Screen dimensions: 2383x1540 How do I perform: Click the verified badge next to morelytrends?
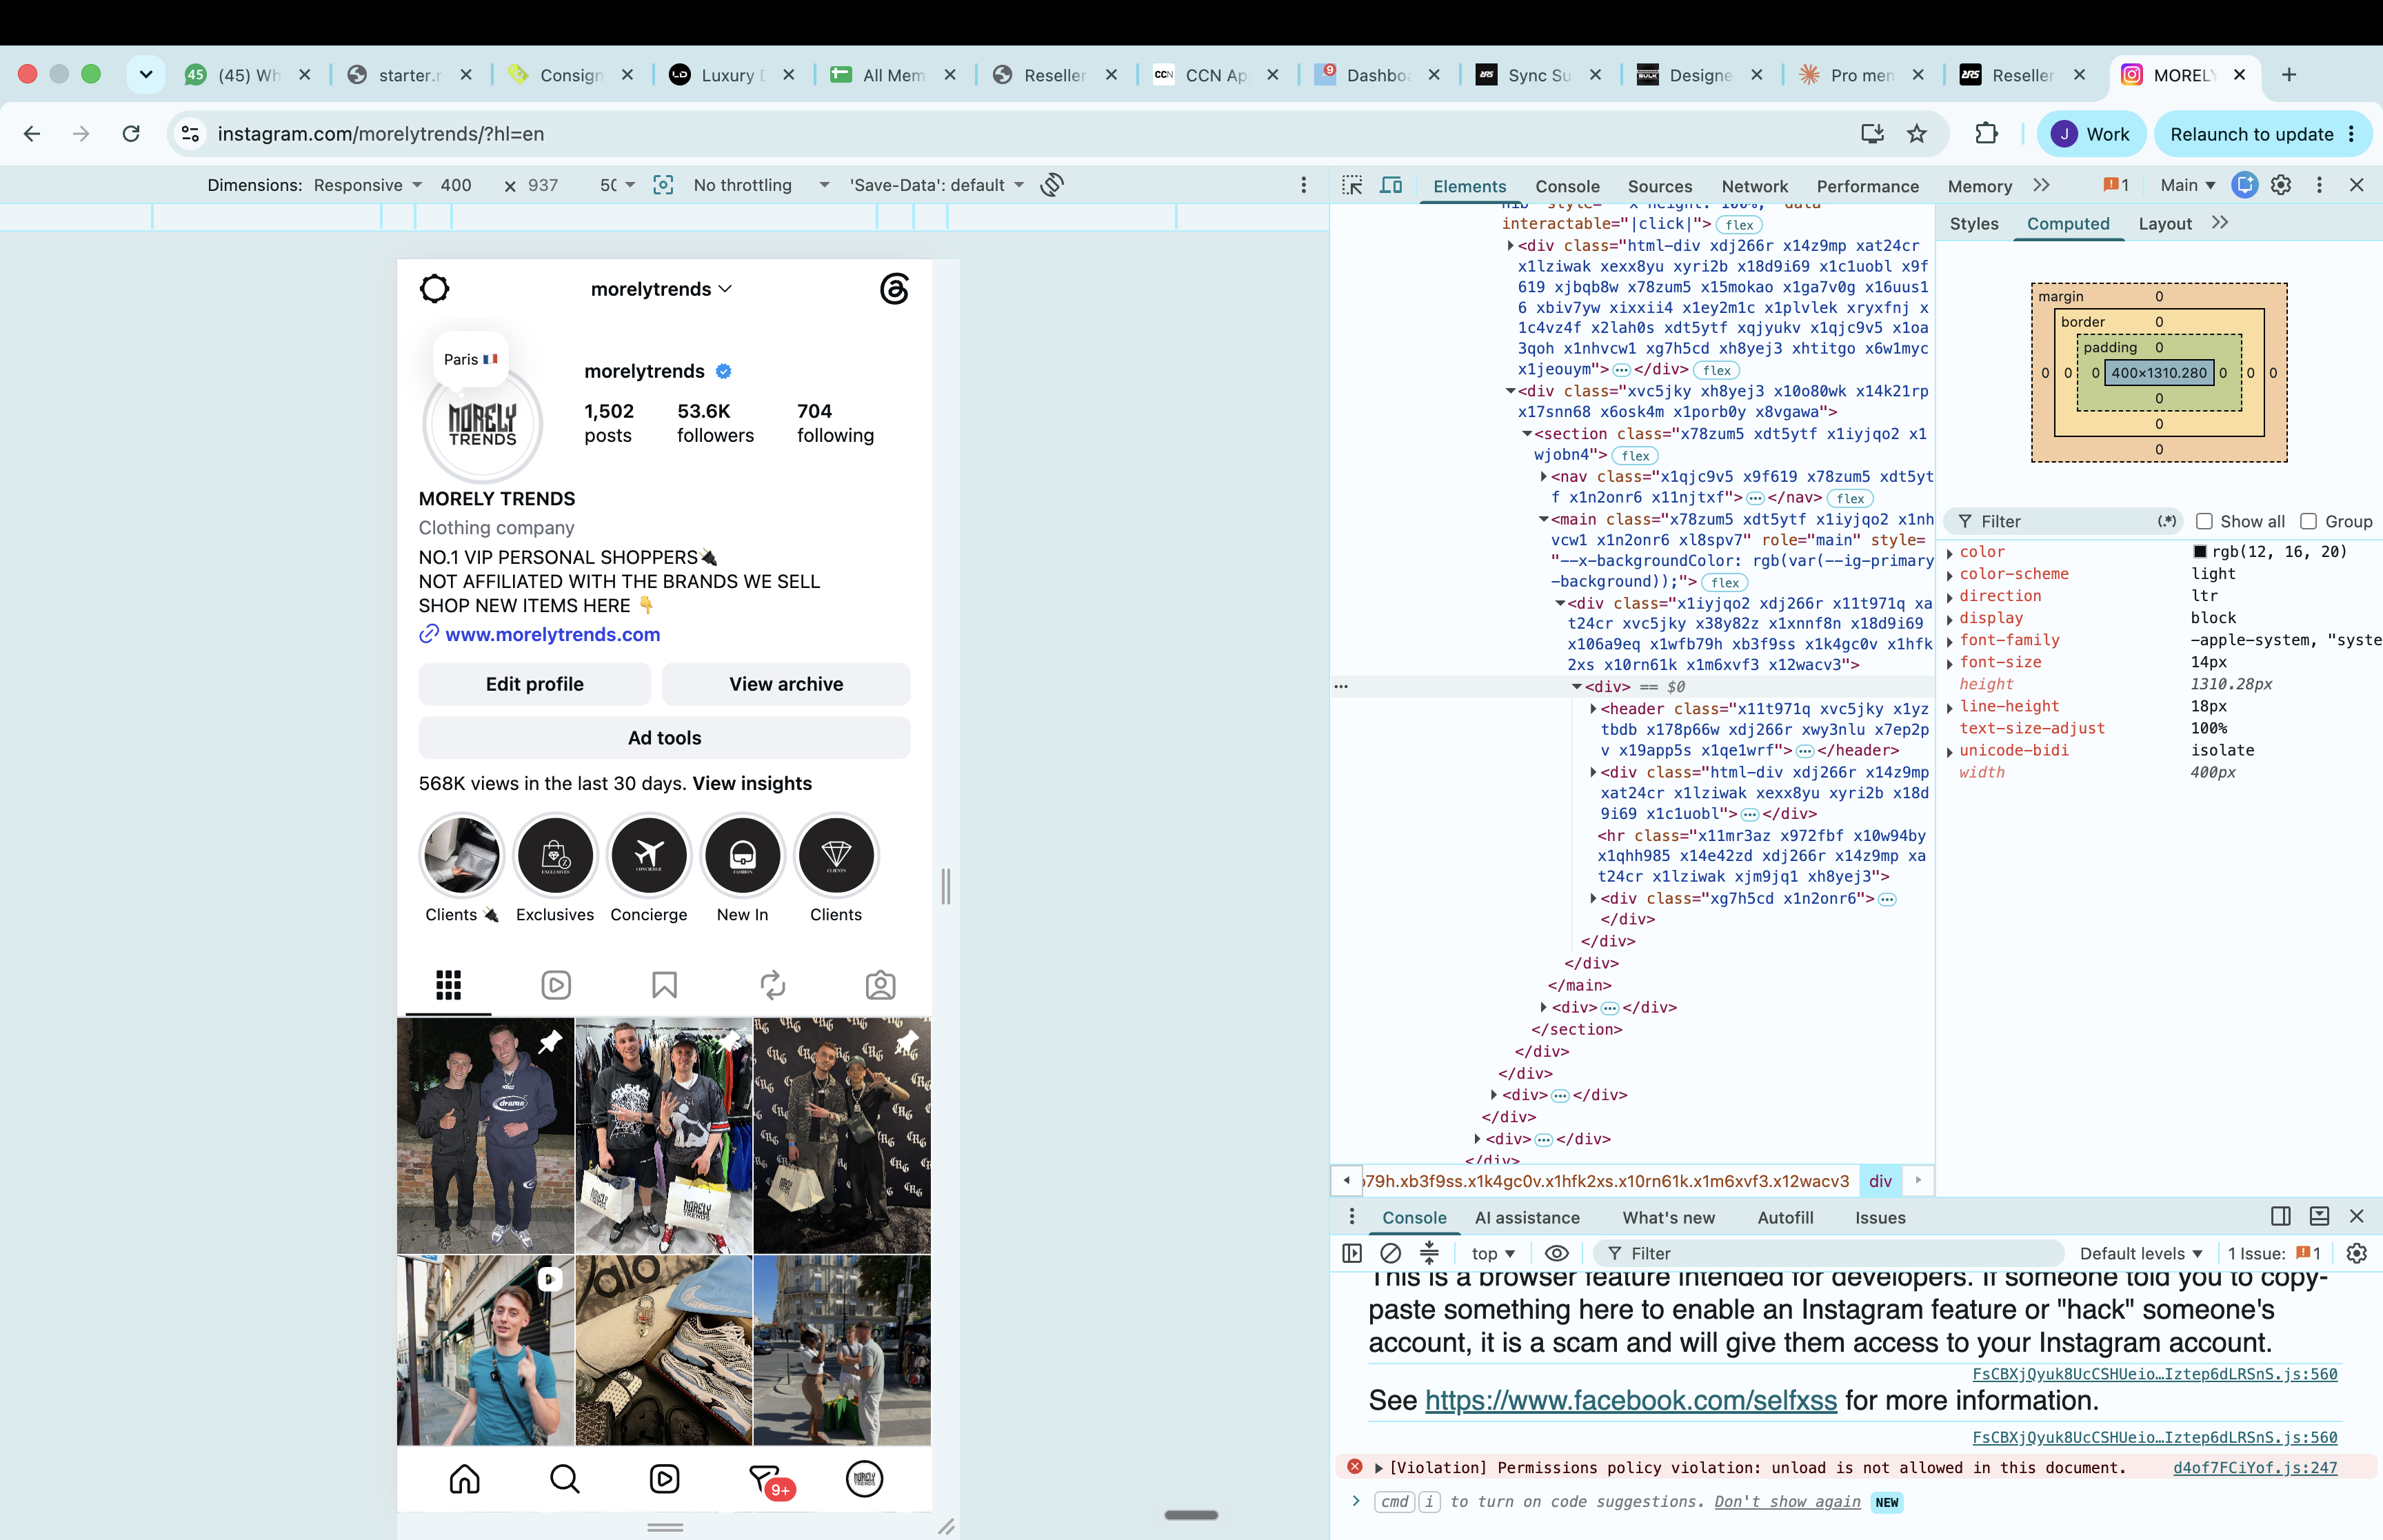pyautogui.click(x=724, y=371)
